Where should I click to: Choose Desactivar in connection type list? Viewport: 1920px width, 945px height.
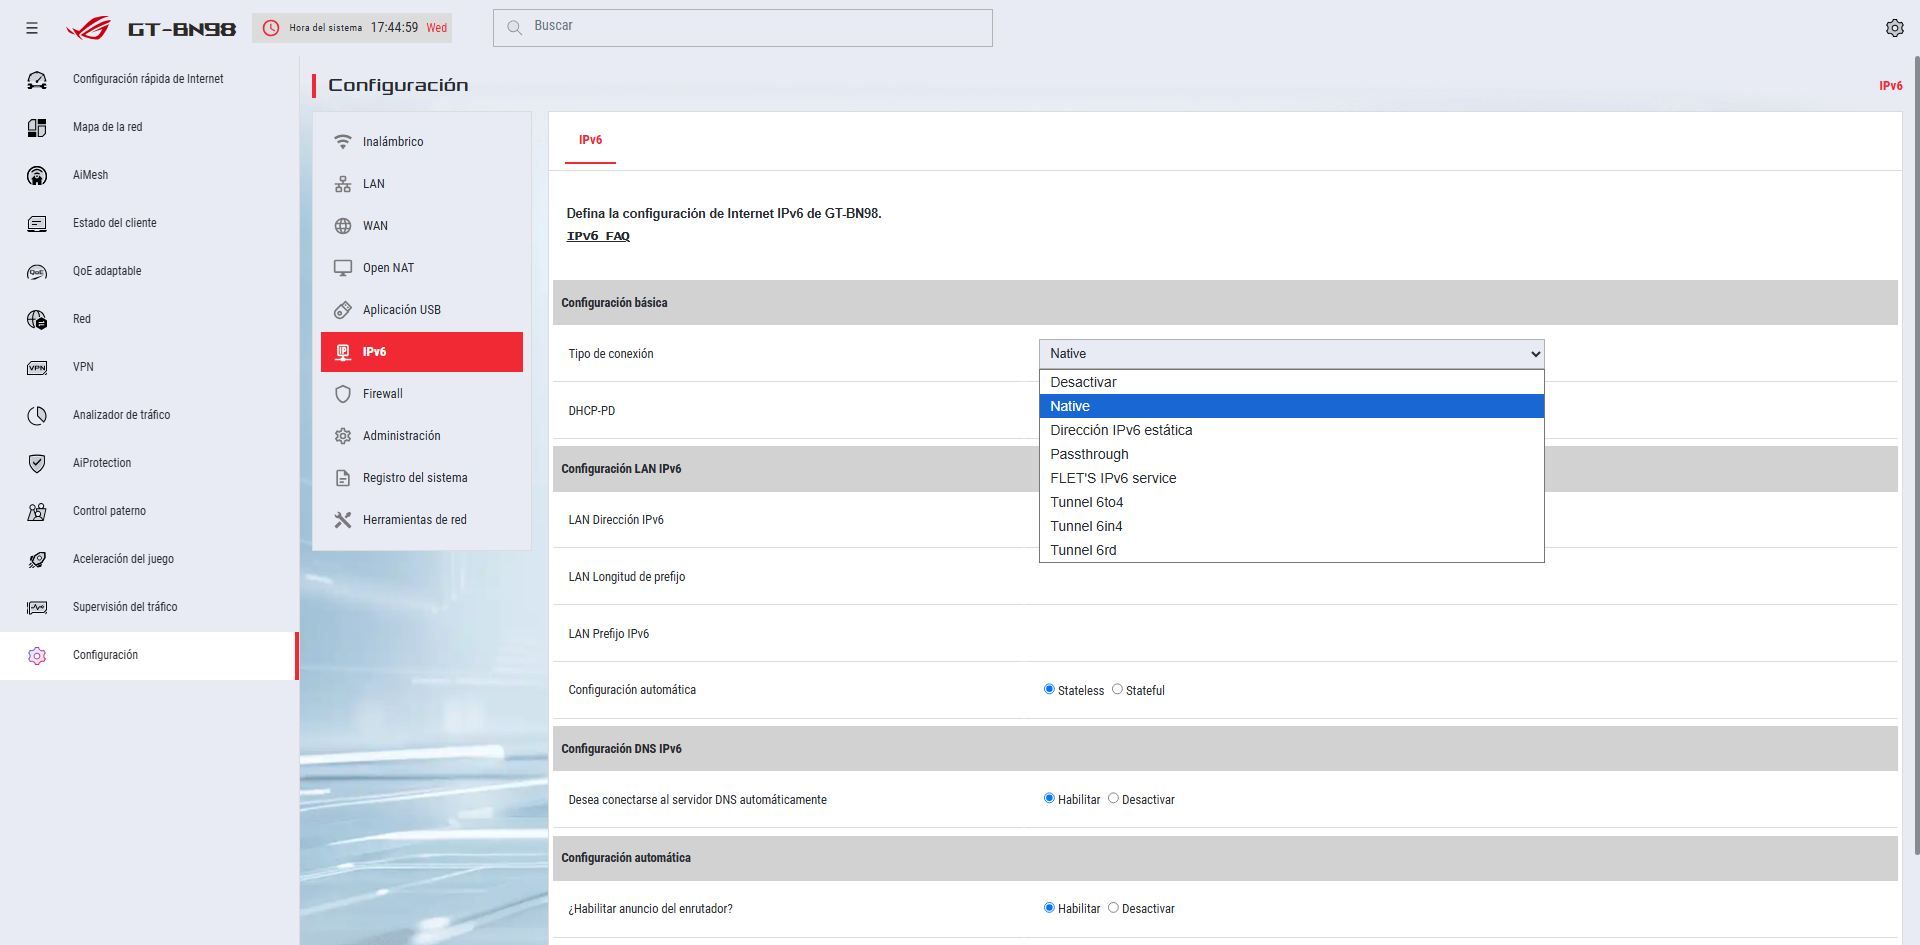(x=1291, y=382)
